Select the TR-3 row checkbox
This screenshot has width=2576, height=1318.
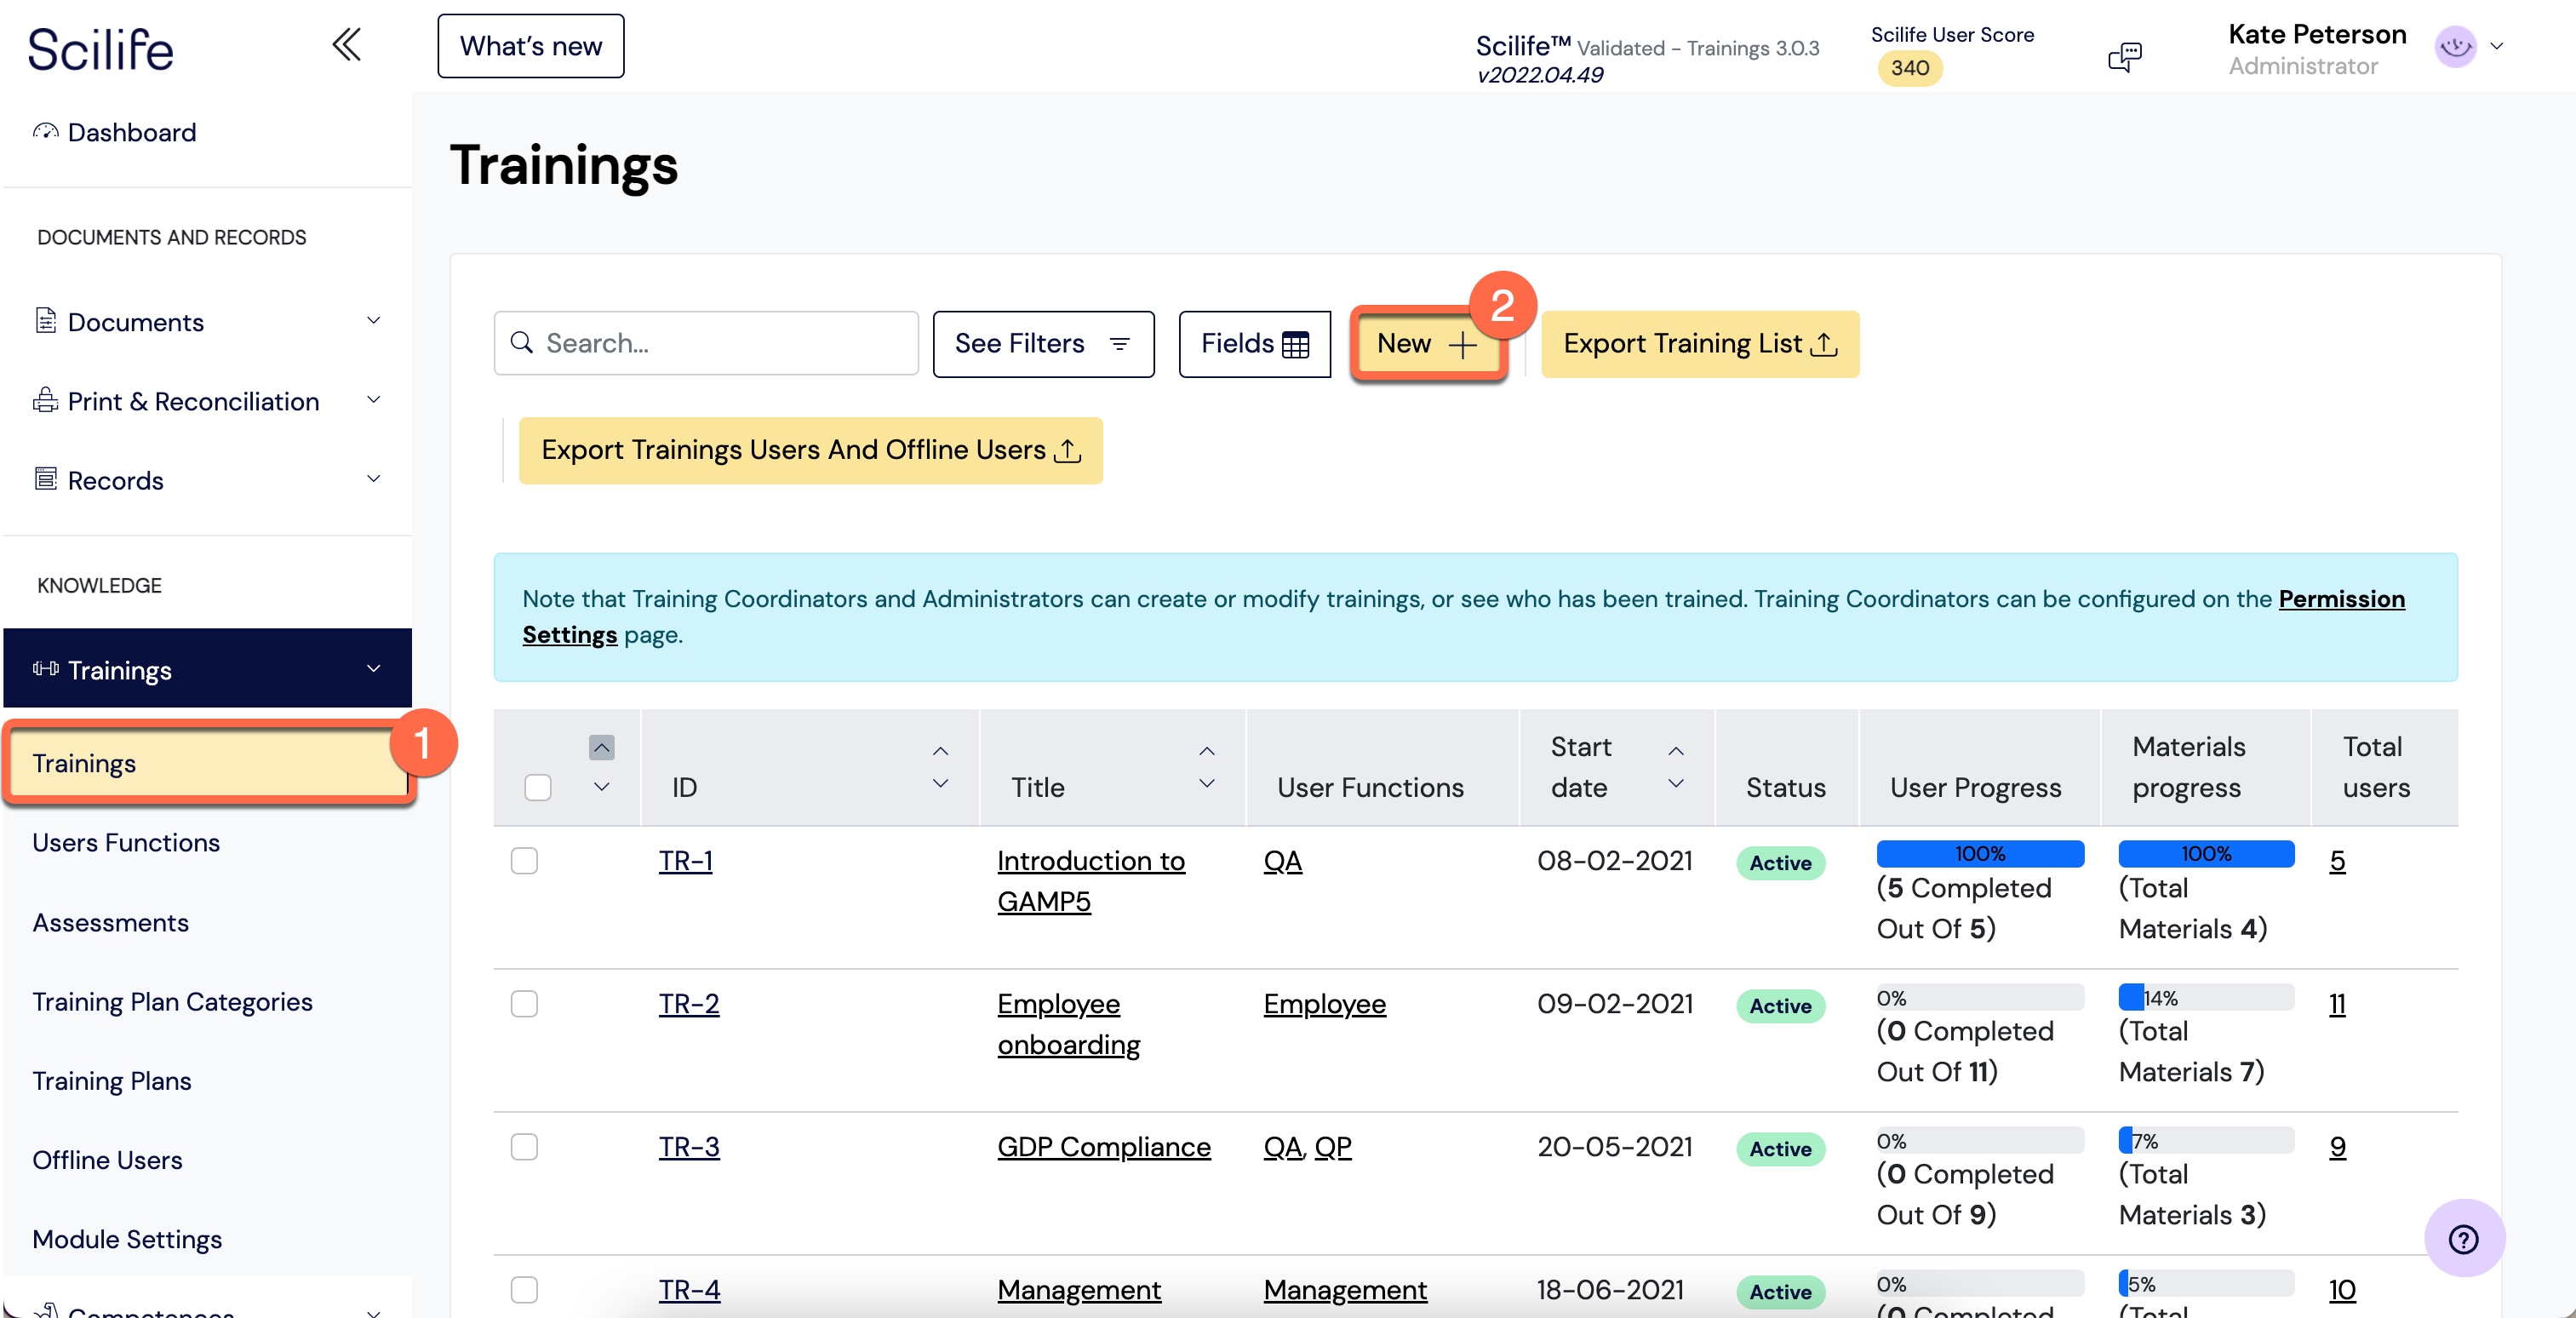tap(524, 1146)
